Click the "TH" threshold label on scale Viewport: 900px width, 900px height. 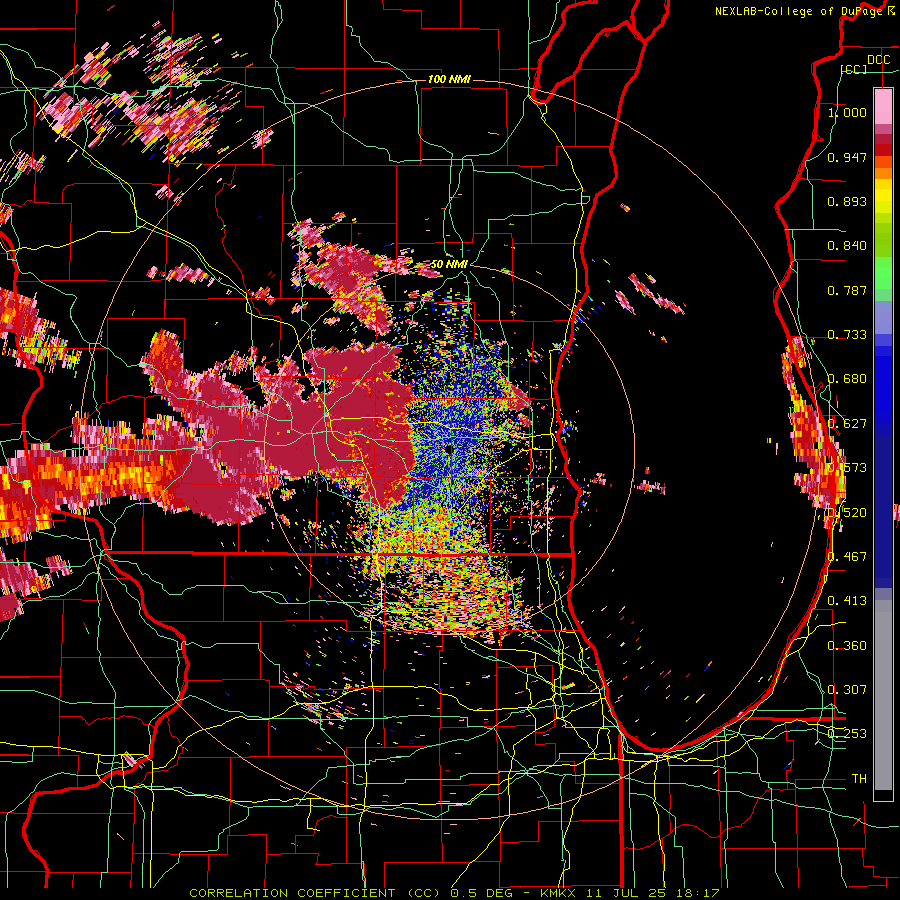point(859,778)
